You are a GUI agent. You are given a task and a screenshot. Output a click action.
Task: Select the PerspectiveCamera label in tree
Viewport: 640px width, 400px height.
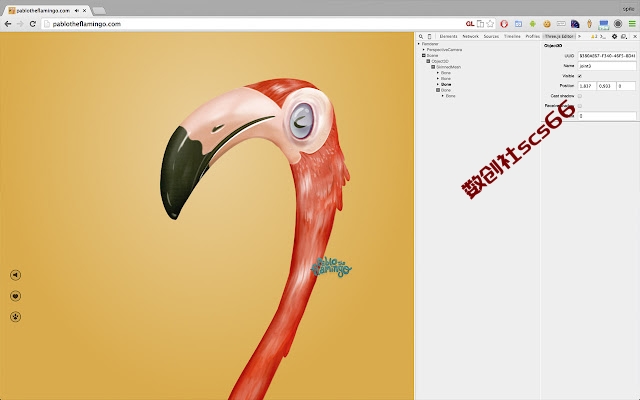coord(444,49)
